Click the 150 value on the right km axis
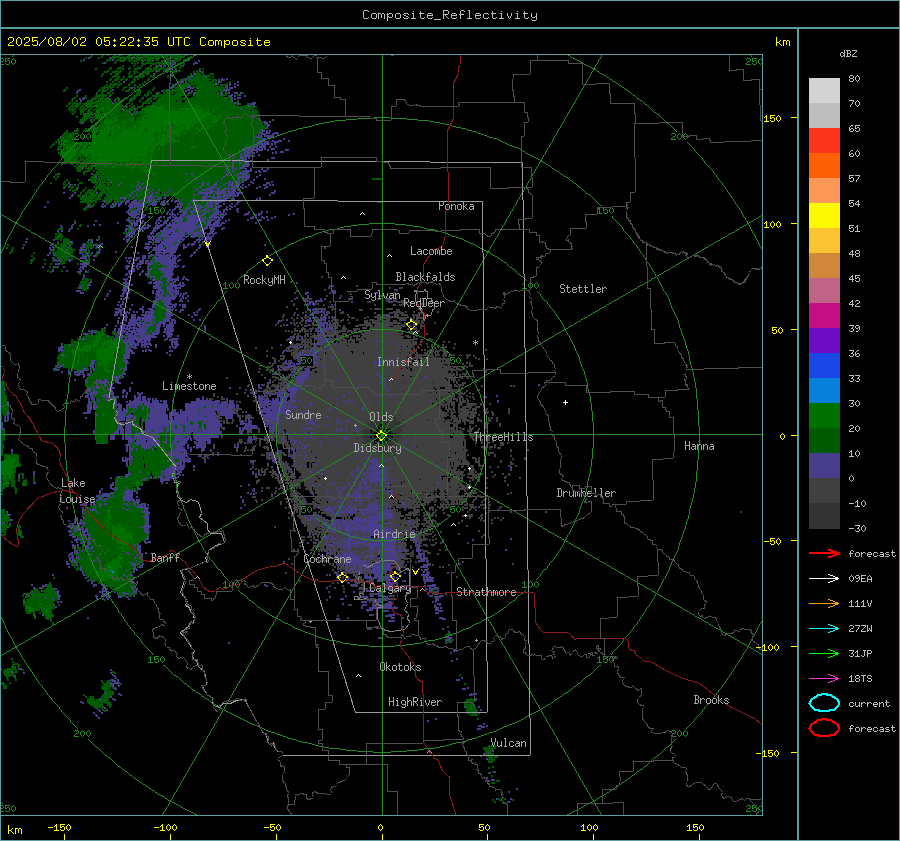 click(773, 118)
